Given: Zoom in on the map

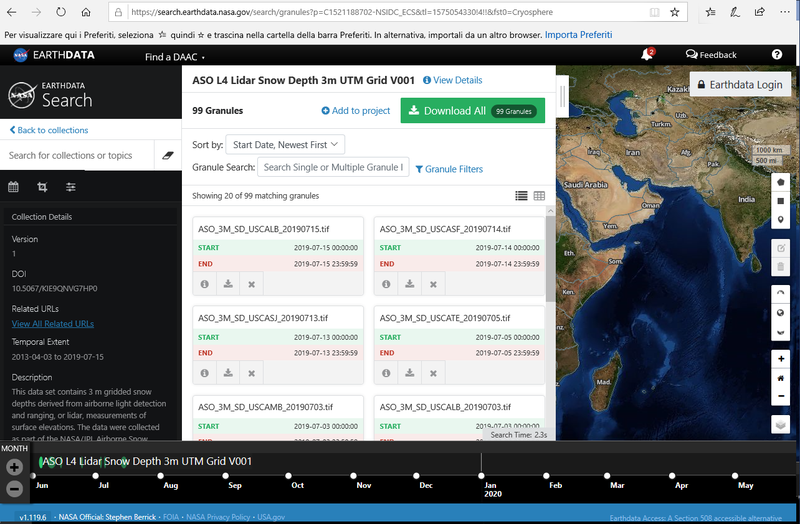Looking at the screenshot, I should tap(781, 359).
